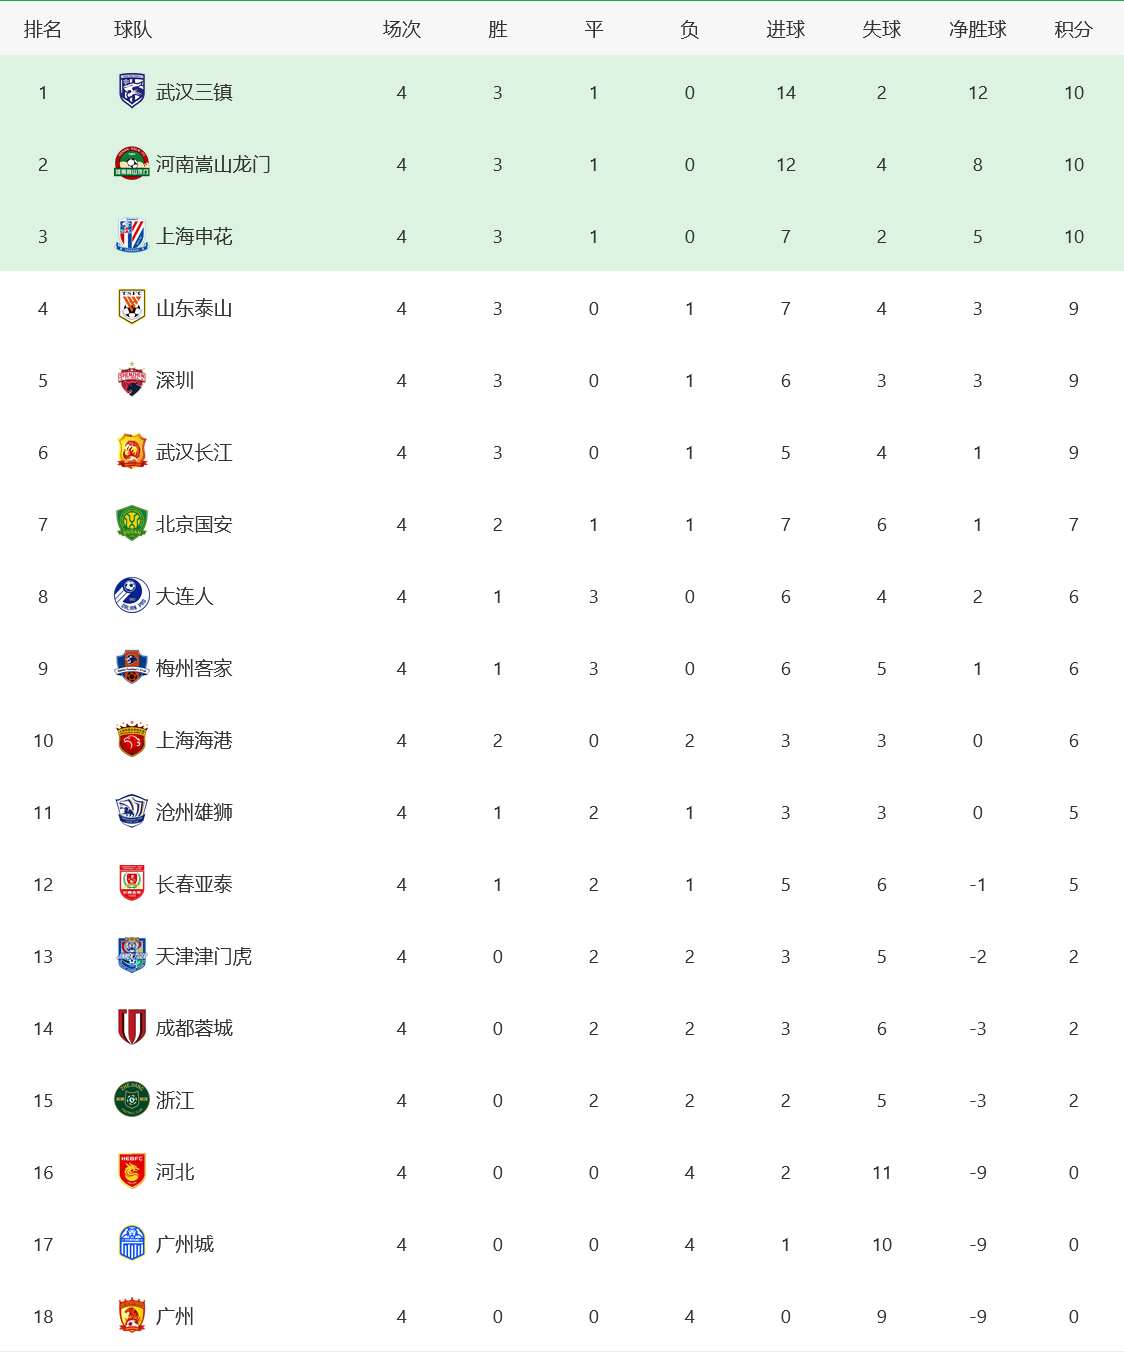Click the 北京国安 green badge

(x=132, y=524)
